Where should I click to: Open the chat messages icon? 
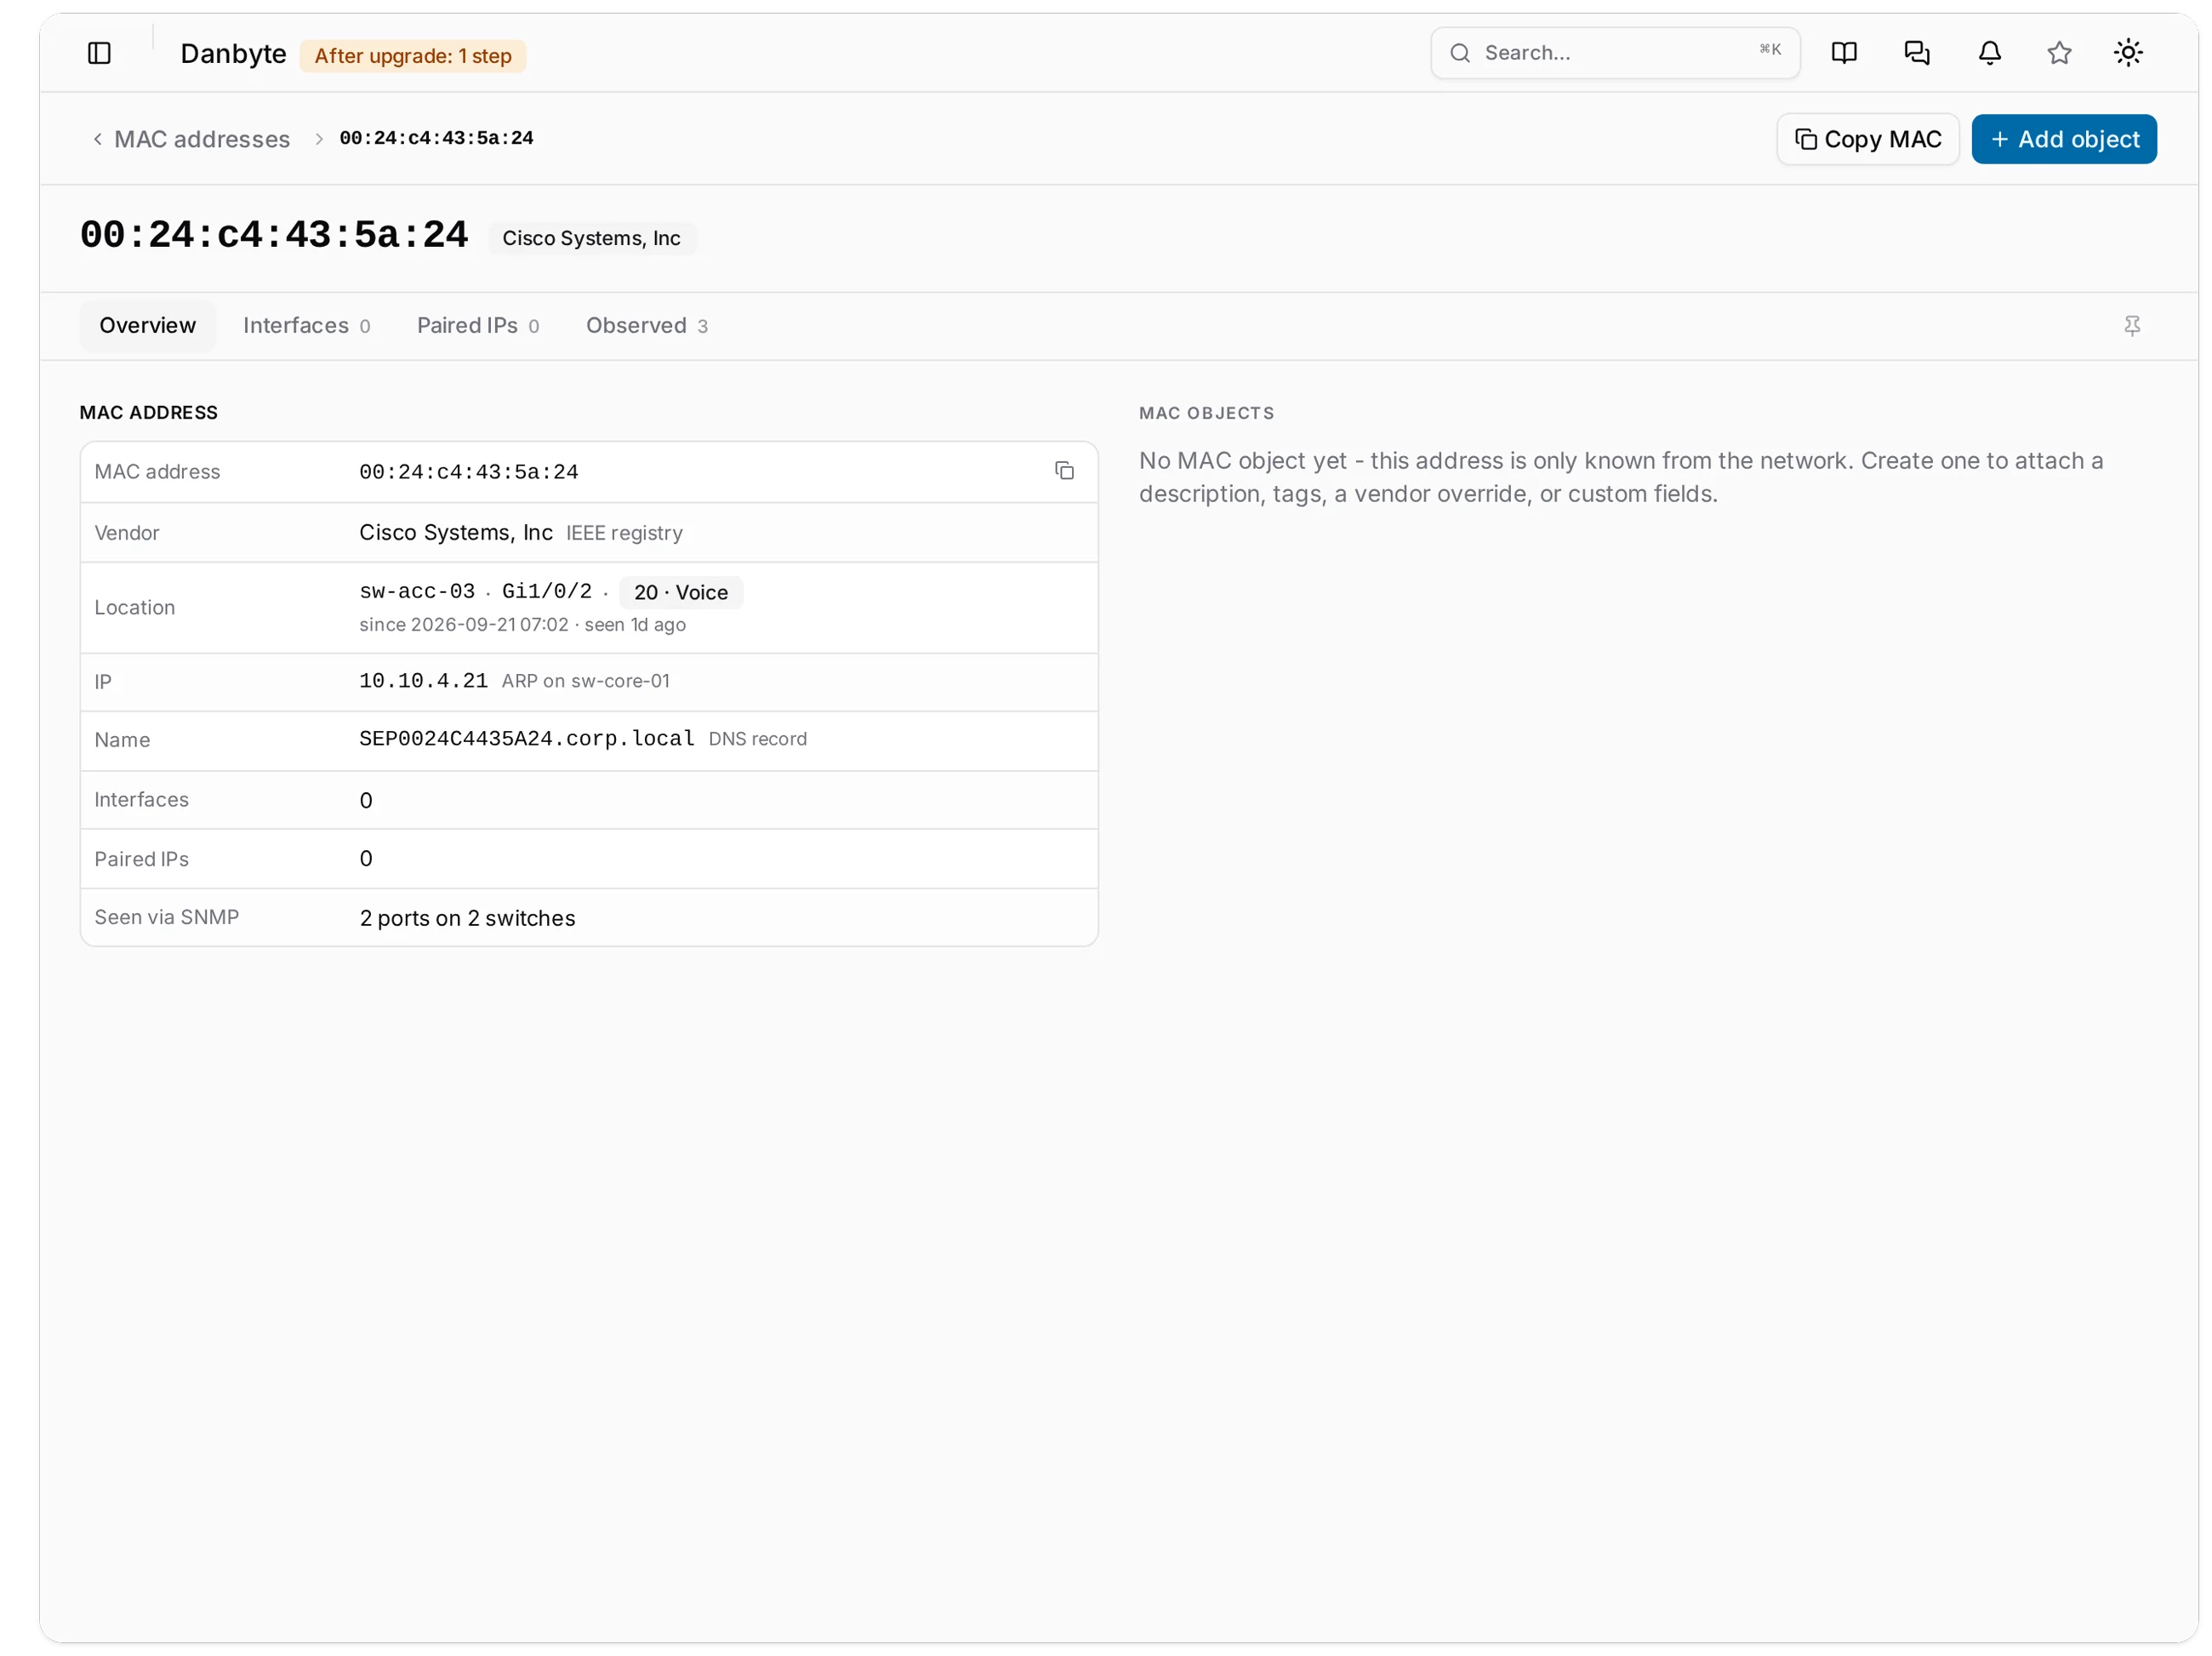(x=1917, y=53)
